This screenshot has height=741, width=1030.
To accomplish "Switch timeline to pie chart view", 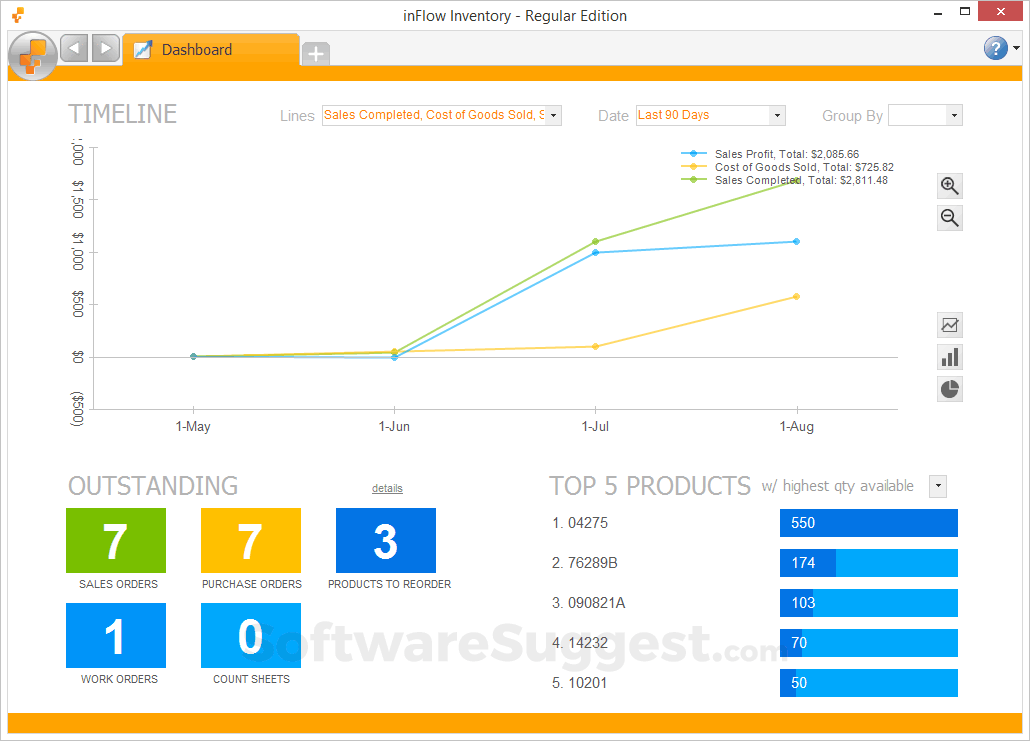I will 950,389.
